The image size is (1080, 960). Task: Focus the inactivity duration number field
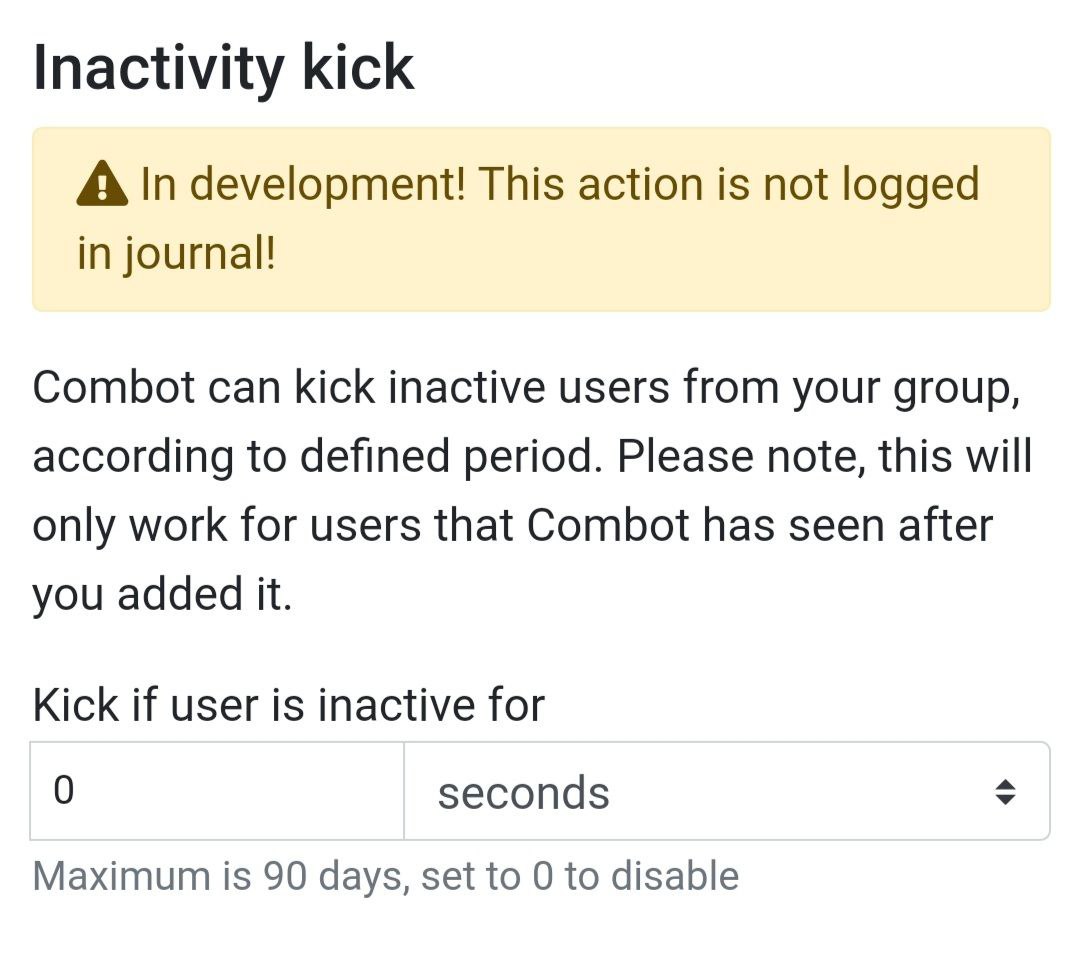click(x=217, y=791)
